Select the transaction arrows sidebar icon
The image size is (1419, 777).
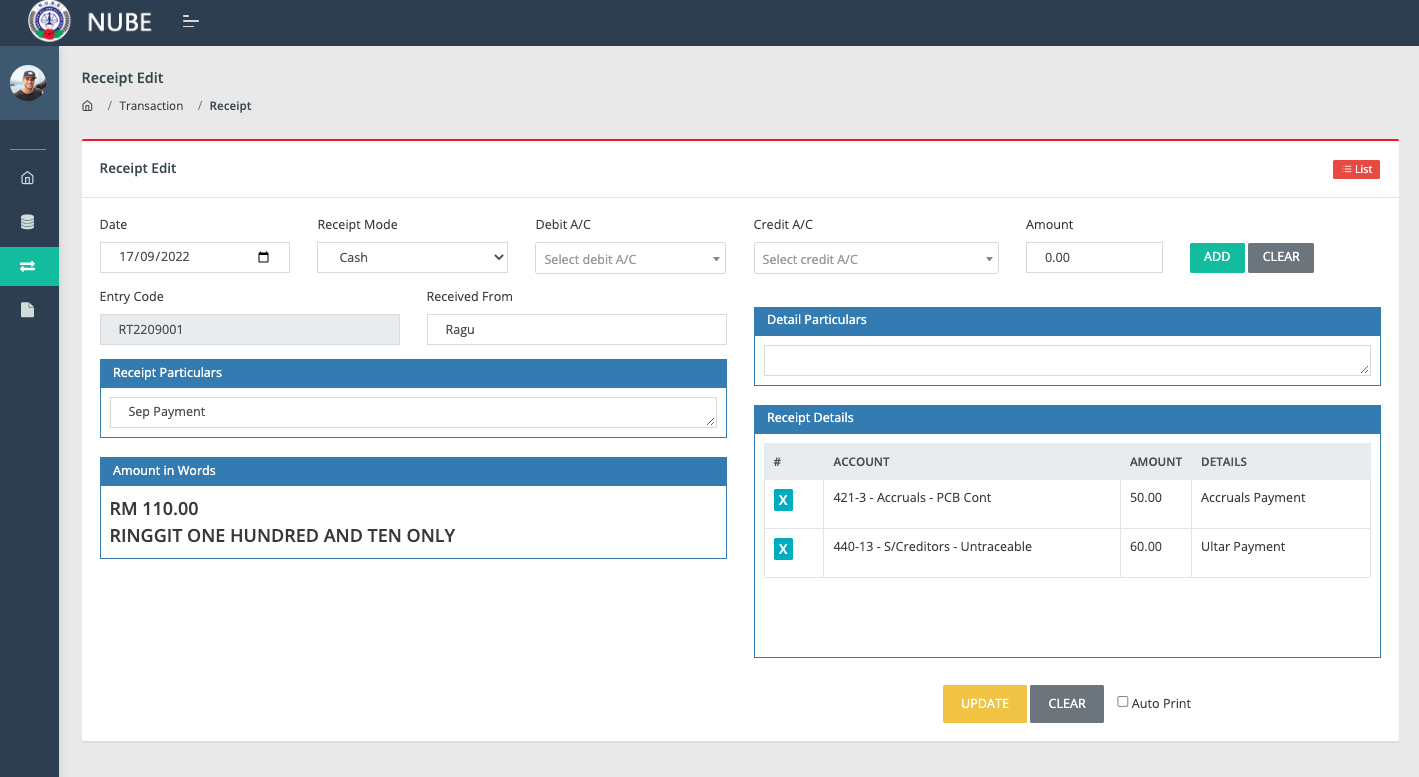(x=28, y=266)
